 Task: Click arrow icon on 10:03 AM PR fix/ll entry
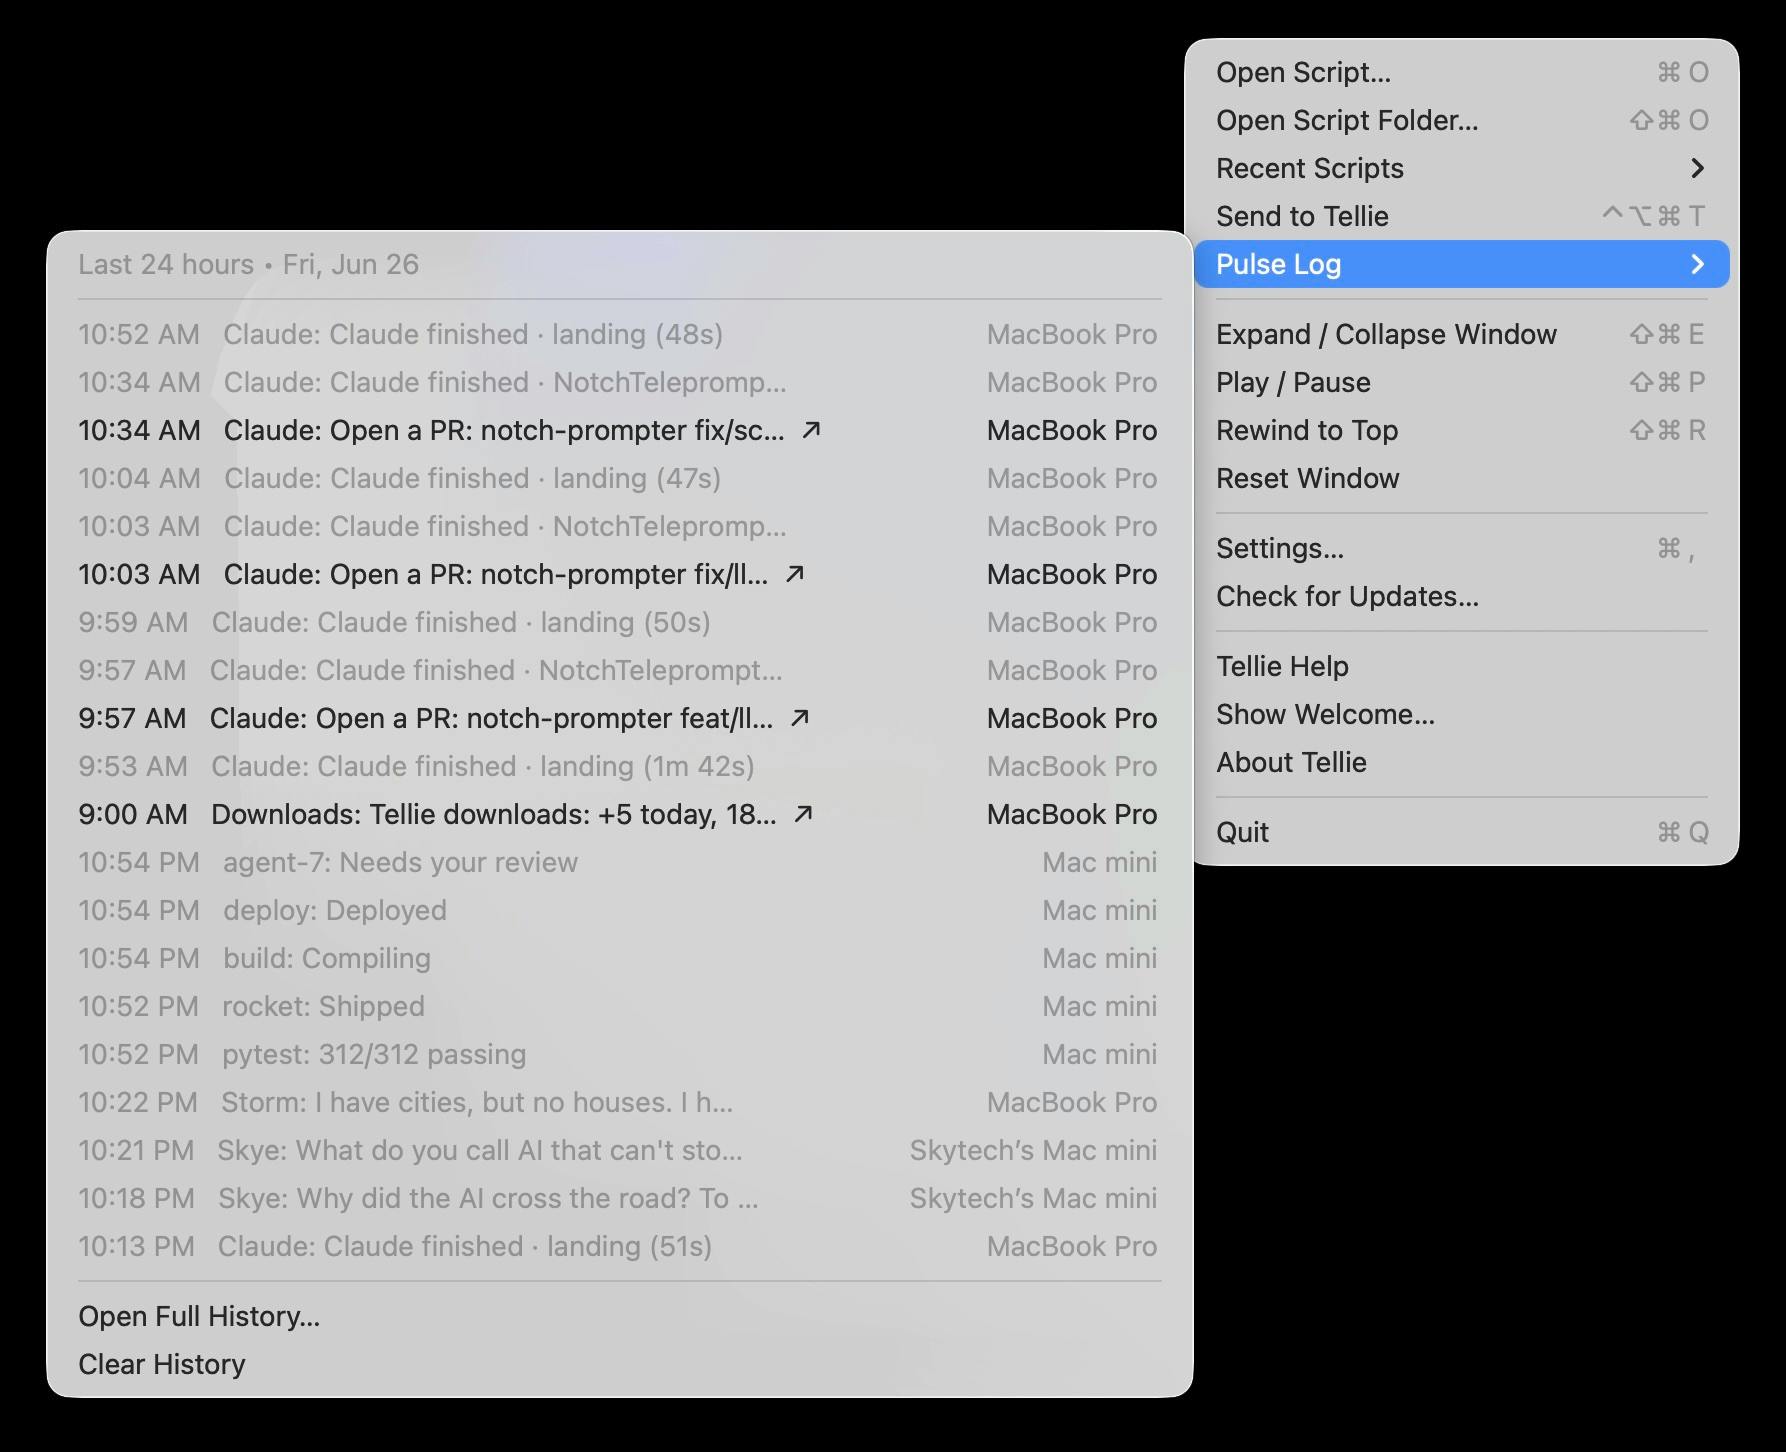pos(795,574)
